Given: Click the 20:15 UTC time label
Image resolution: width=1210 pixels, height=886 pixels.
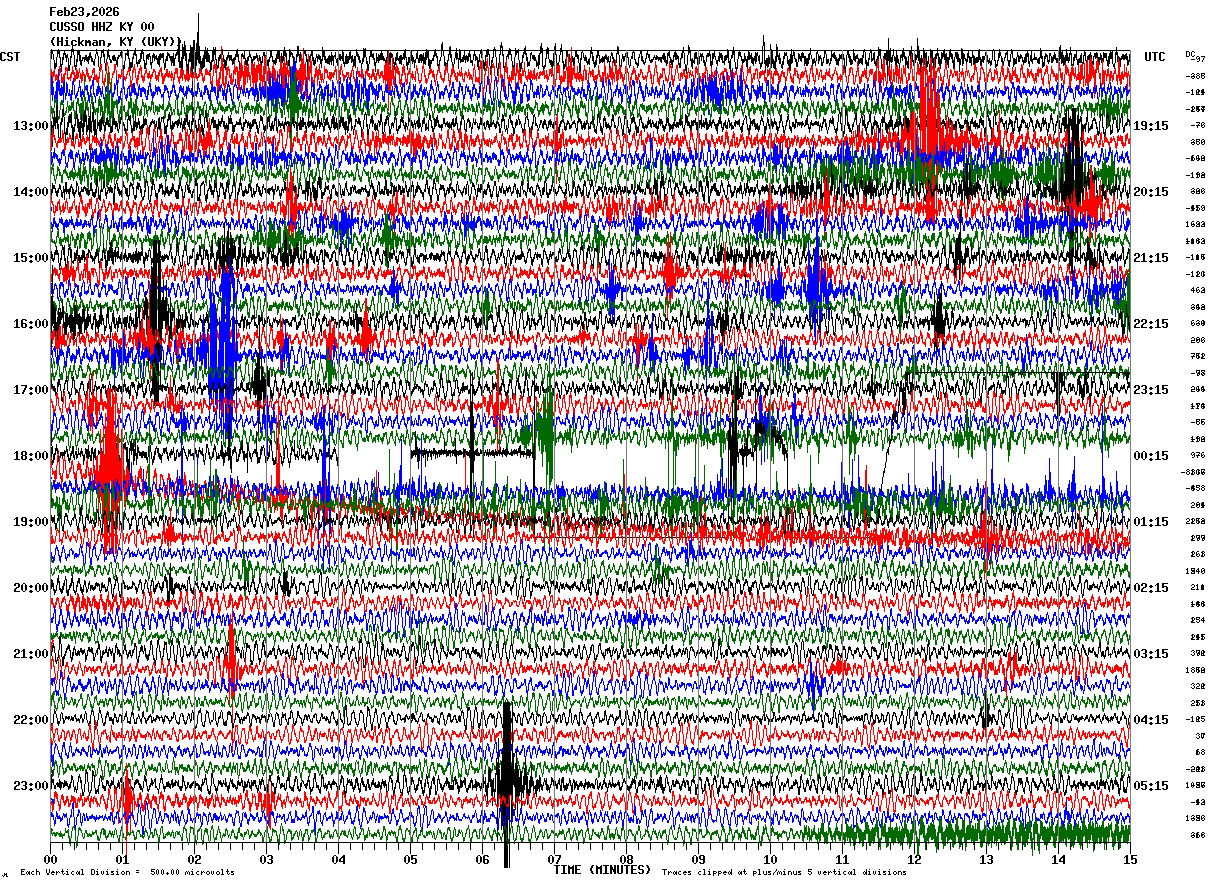Looking at the screenshot, I should [1151, 192].
